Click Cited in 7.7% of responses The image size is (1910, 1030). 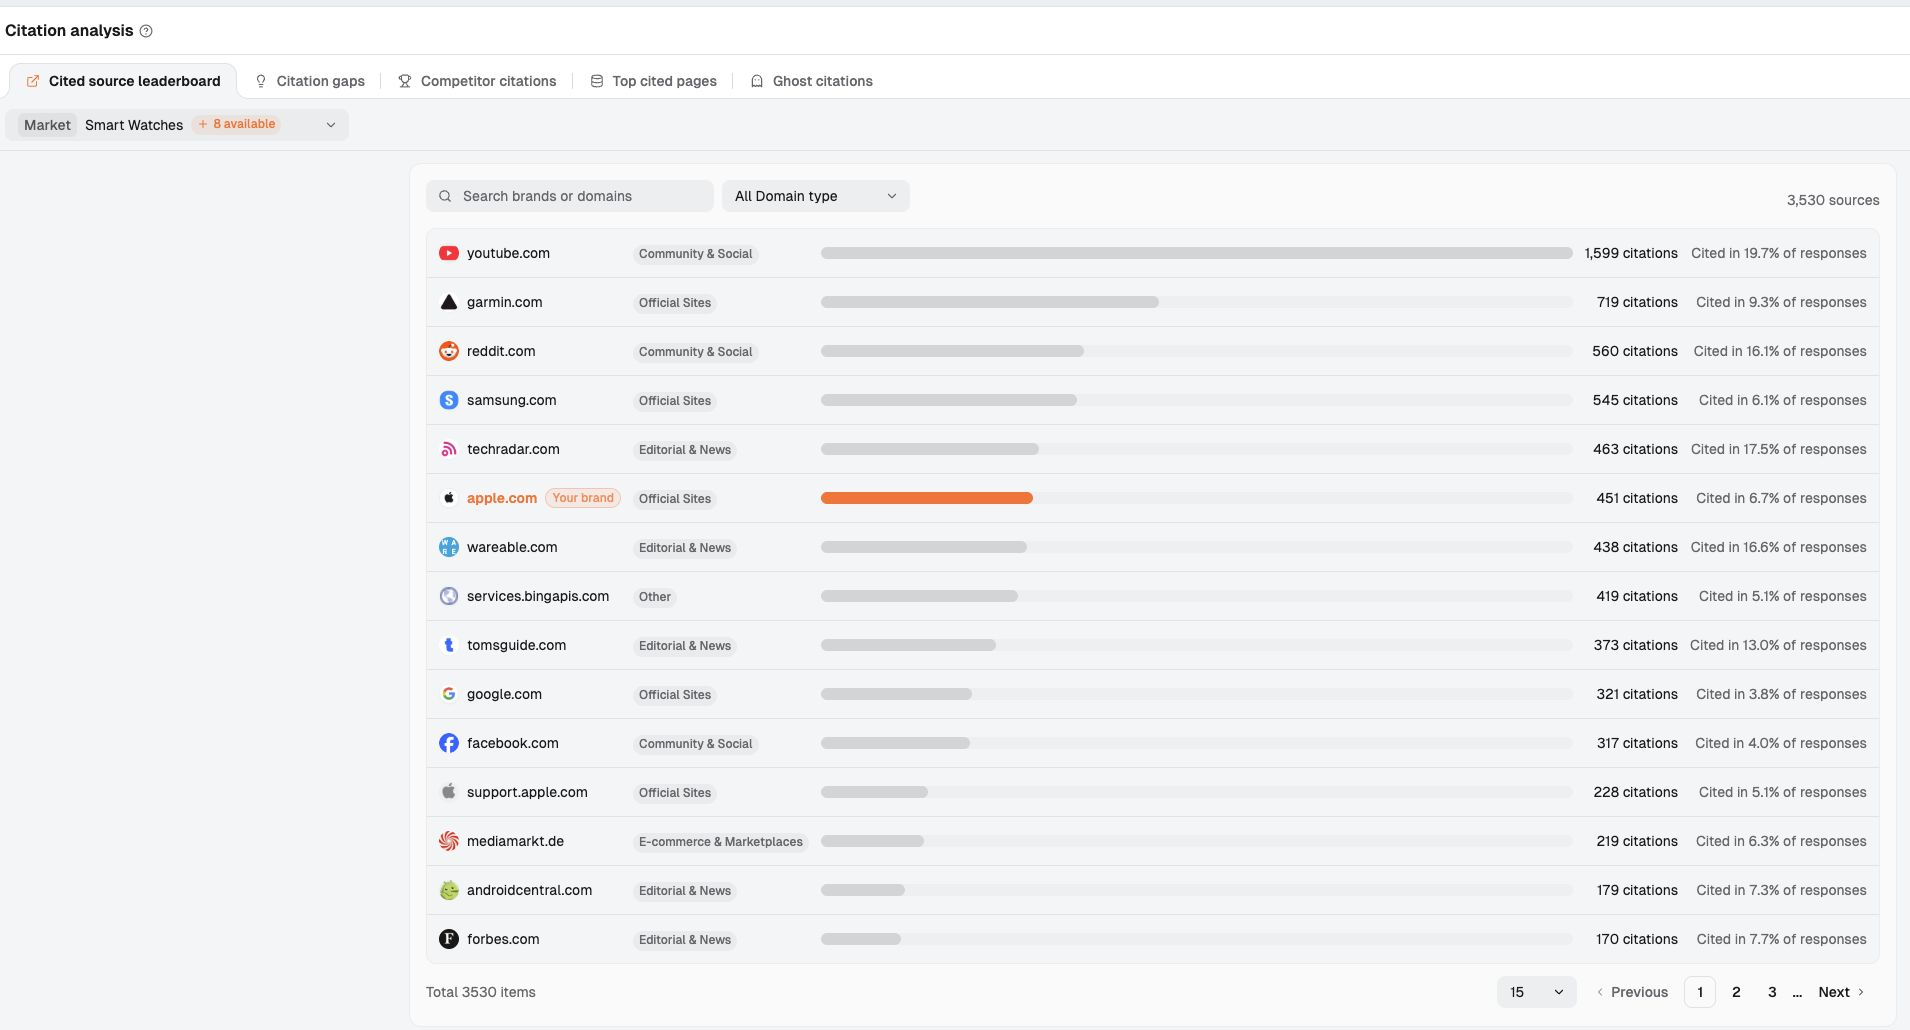click(x=1782, y=940)
